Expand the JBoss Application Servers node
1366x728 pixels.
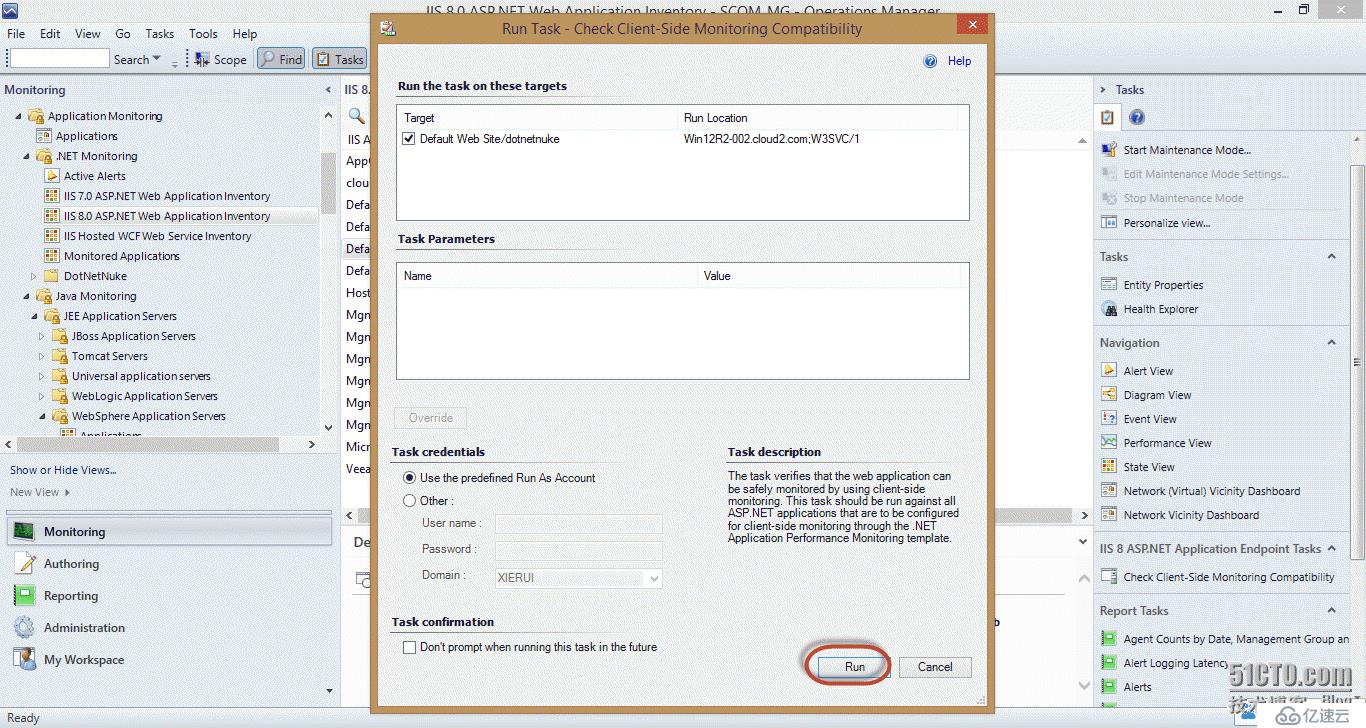click(42, 336)
